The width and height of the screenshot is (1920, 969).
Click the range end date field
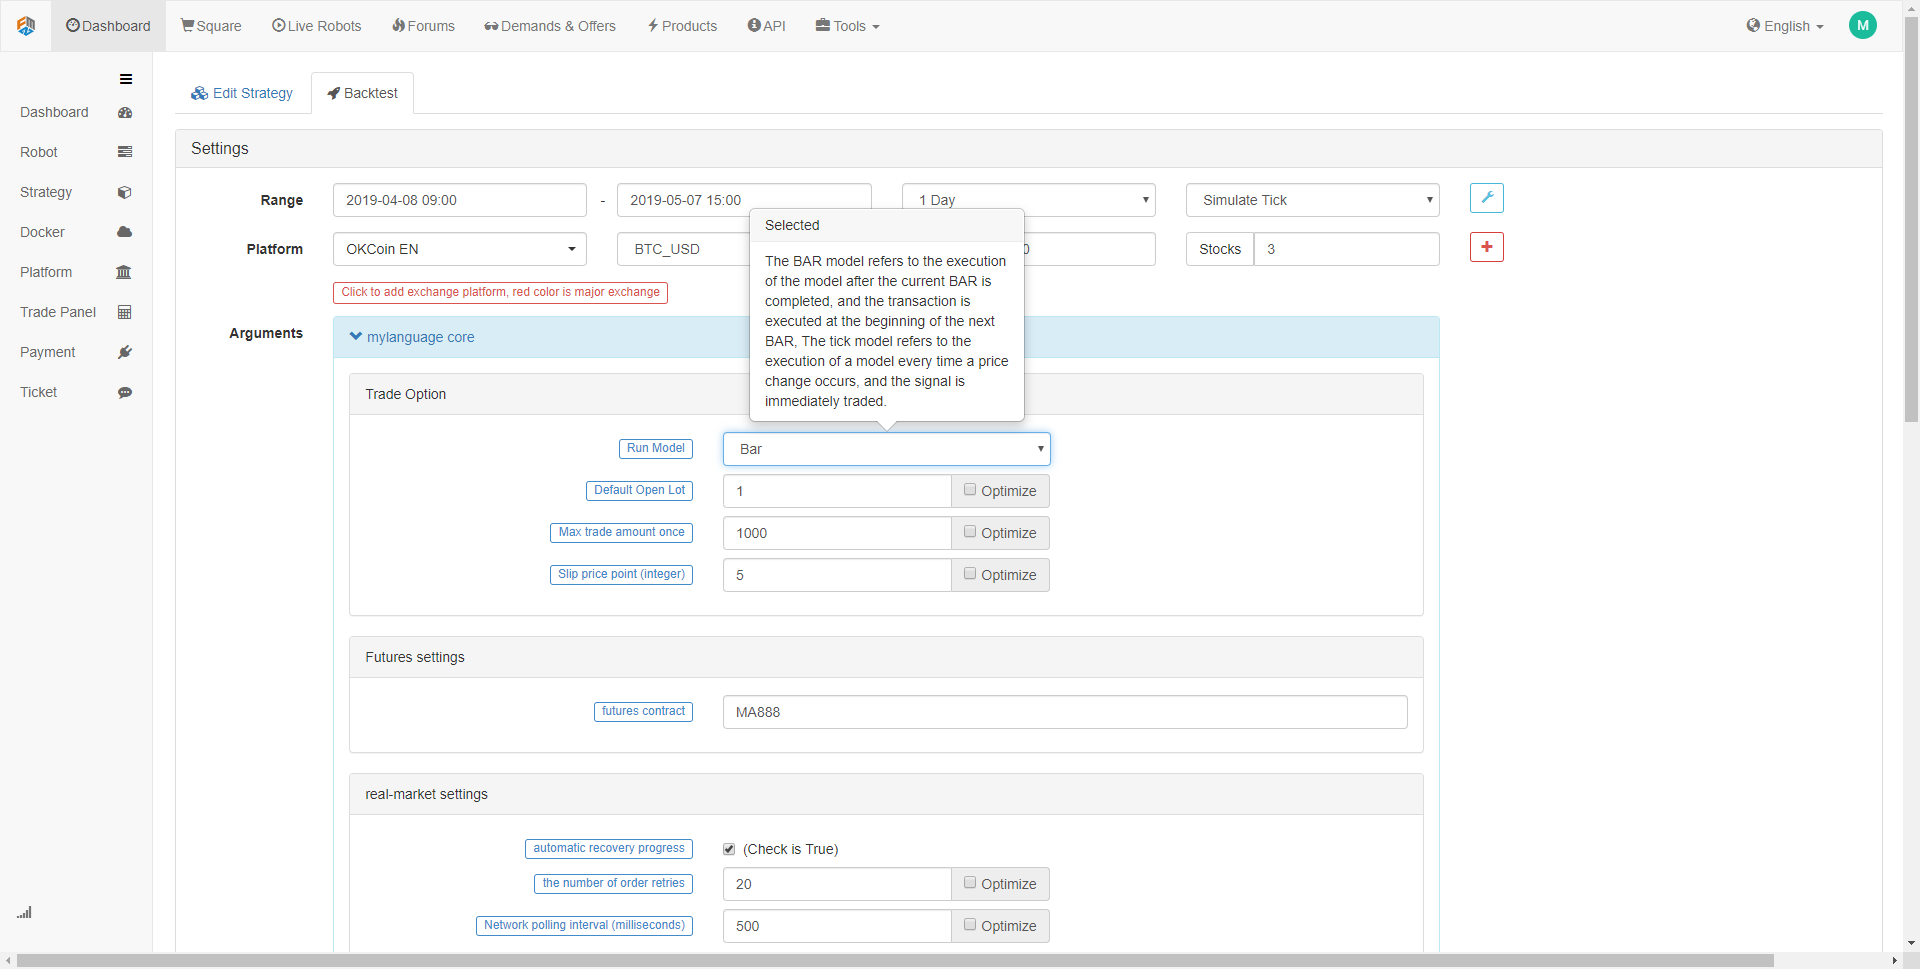(x=744, y=200)
